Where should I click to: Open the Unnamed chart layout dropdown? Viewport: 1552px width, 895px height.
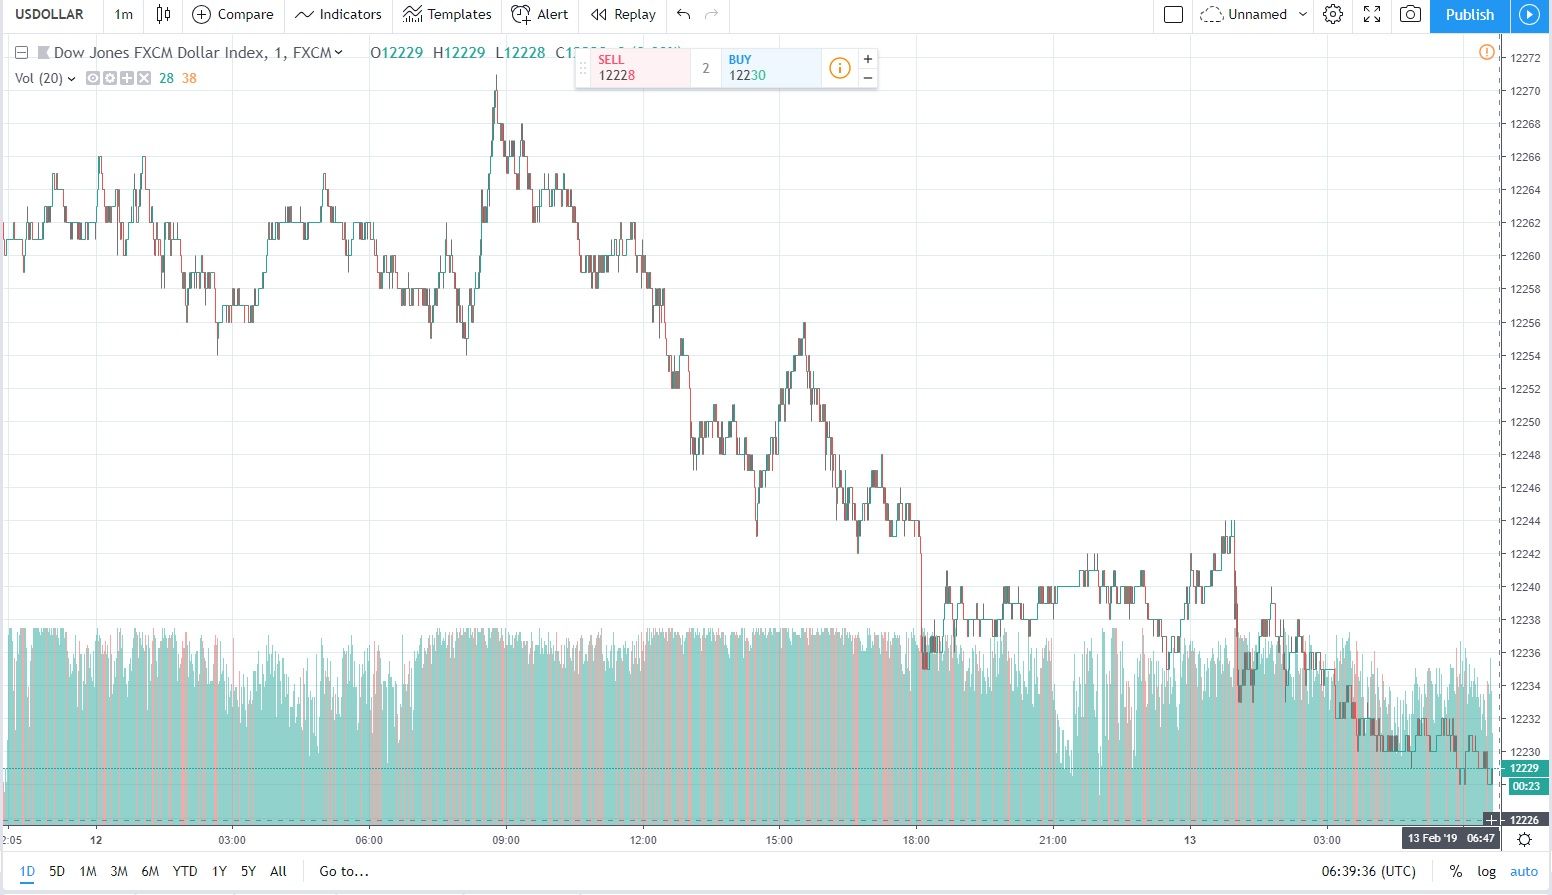(x=1254, y=14)
